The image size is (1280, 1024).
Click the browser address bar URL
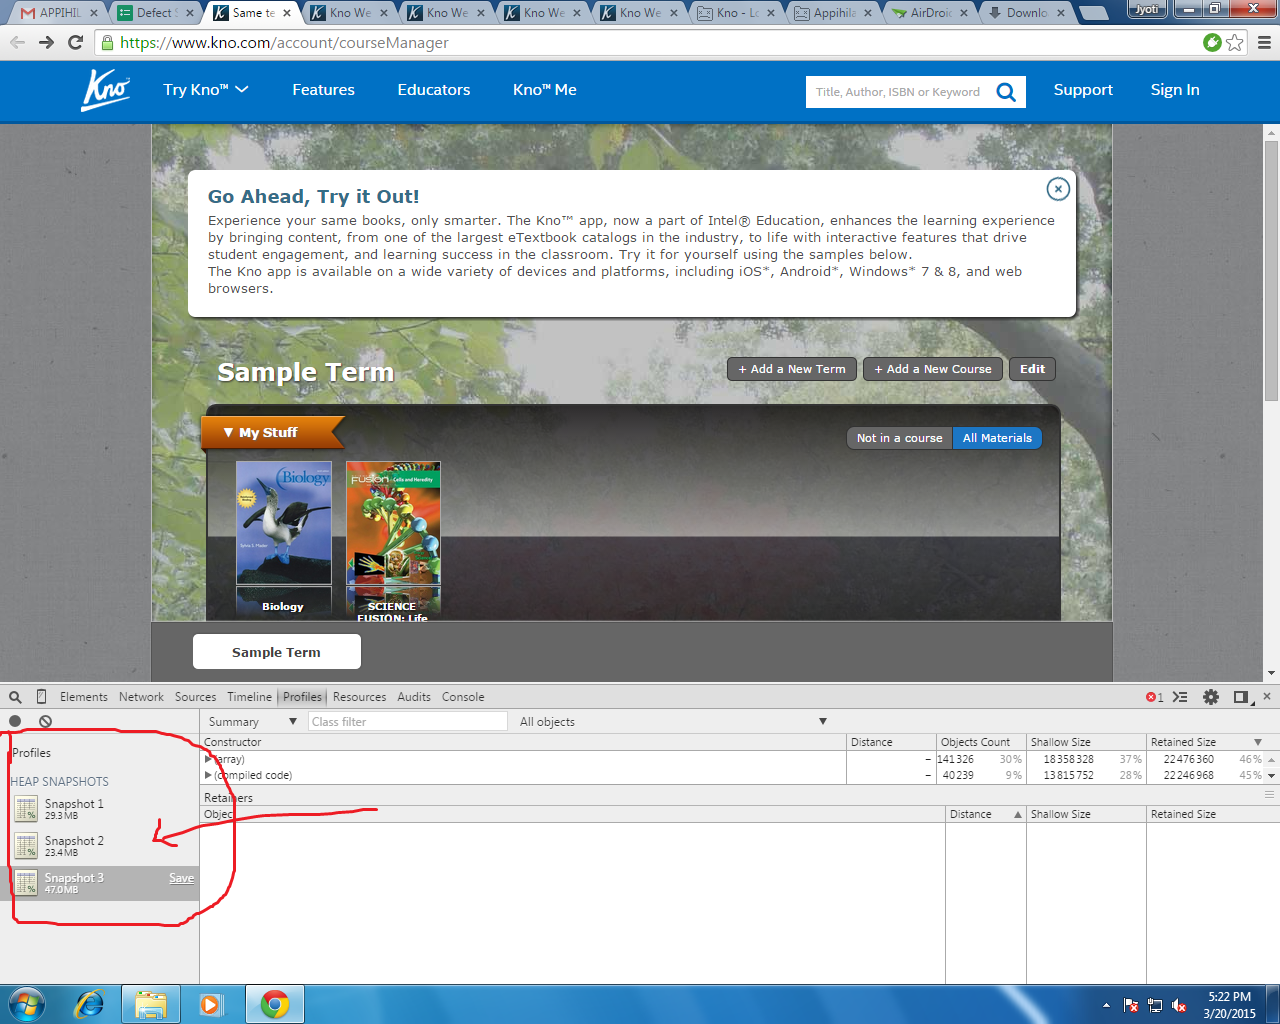click(284, 43)
